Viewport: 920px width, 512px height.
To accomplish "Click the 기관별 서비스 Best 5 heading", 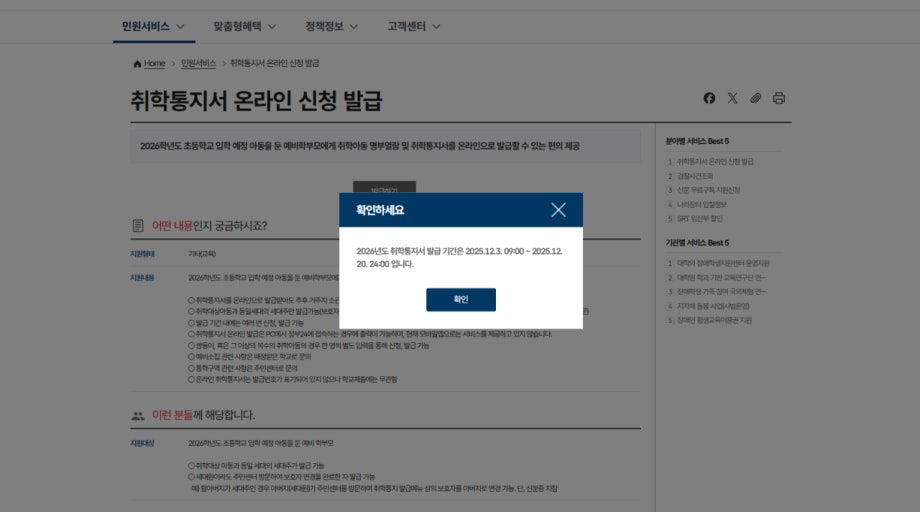I will point(697,243).
